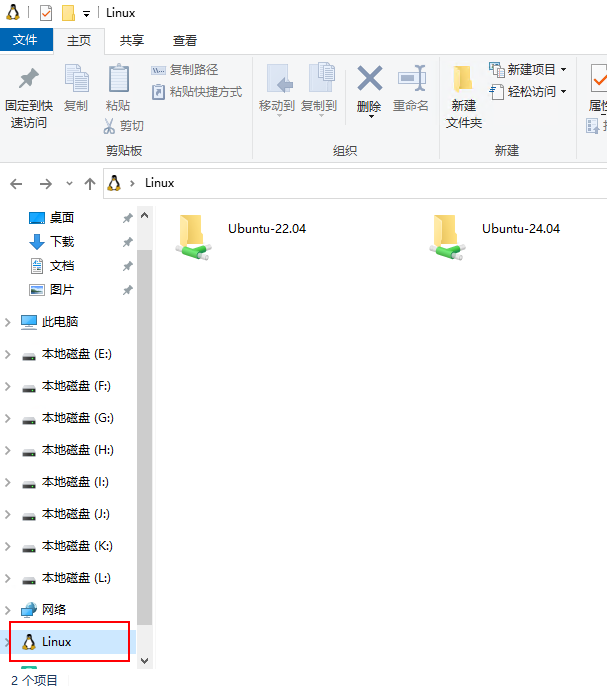Select 桌面 in quick access
Screen dimensions: 607x692
pyautogui.click(x=62, y=218)
